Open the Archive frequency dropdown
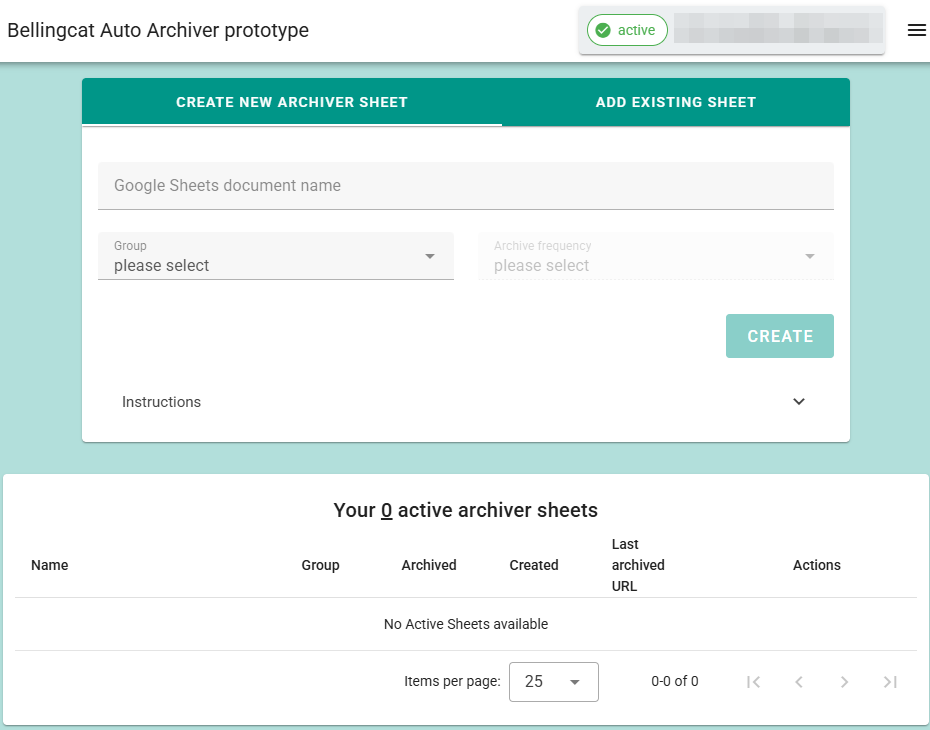The image size is (930, 730). tap(656, 256)
